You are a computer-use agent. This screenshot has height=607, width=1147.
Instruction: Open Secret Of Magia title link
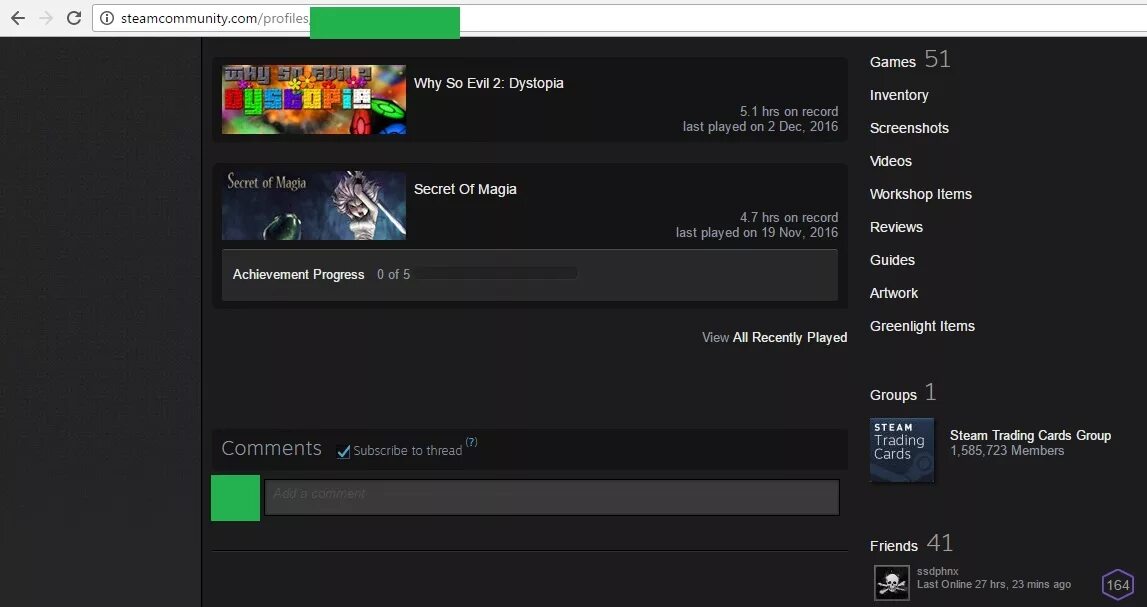465,189
